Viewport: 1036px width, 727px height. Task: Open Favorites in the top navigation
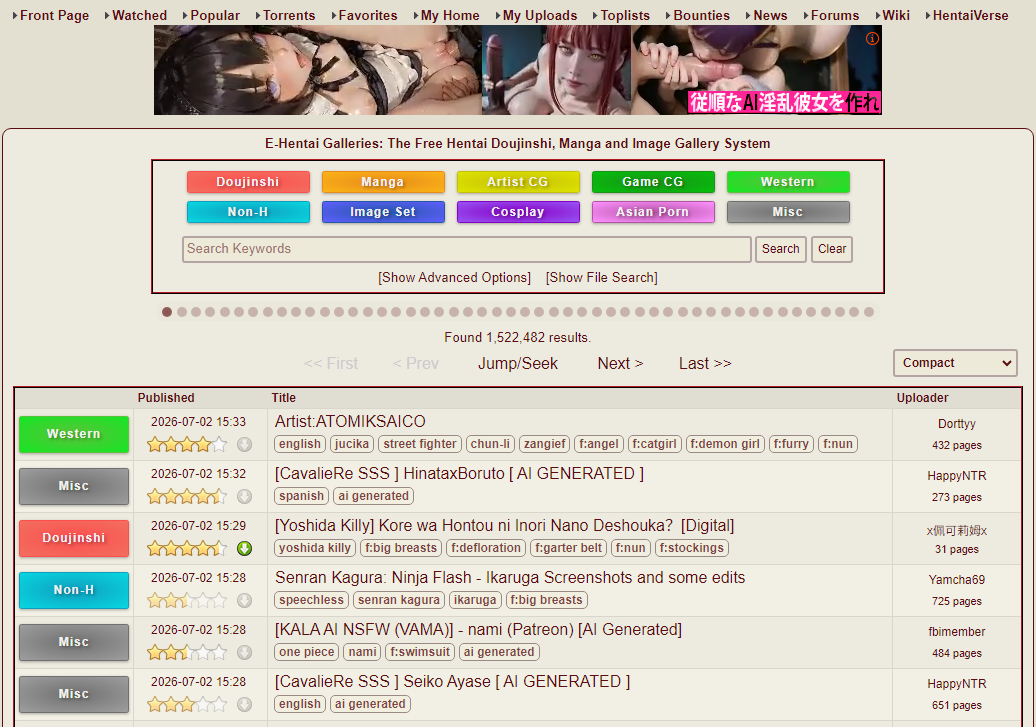coord(367,15)
